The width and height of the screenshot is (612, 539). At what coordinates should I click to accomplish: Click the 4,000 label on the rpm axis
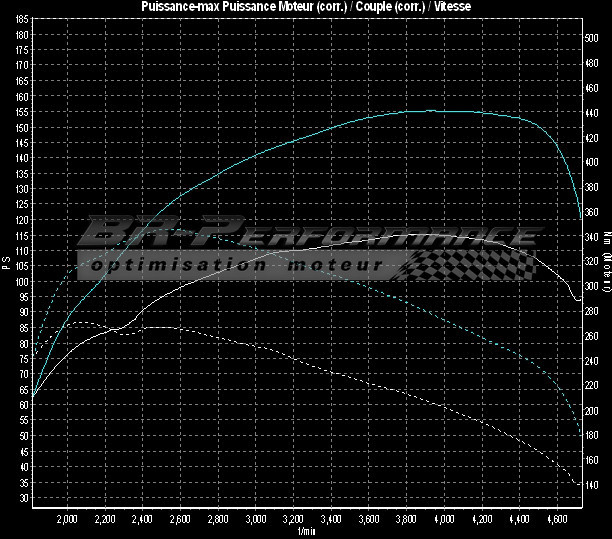pyautogui.click(x=444, y=520)
